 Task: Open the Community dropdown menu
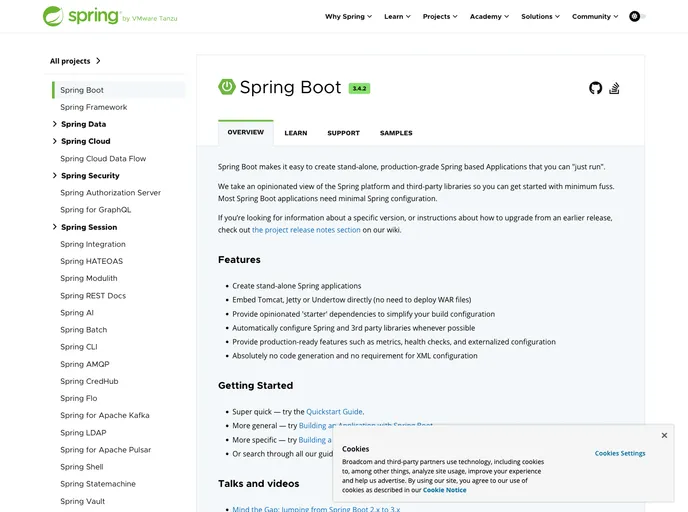click(595, 17)
